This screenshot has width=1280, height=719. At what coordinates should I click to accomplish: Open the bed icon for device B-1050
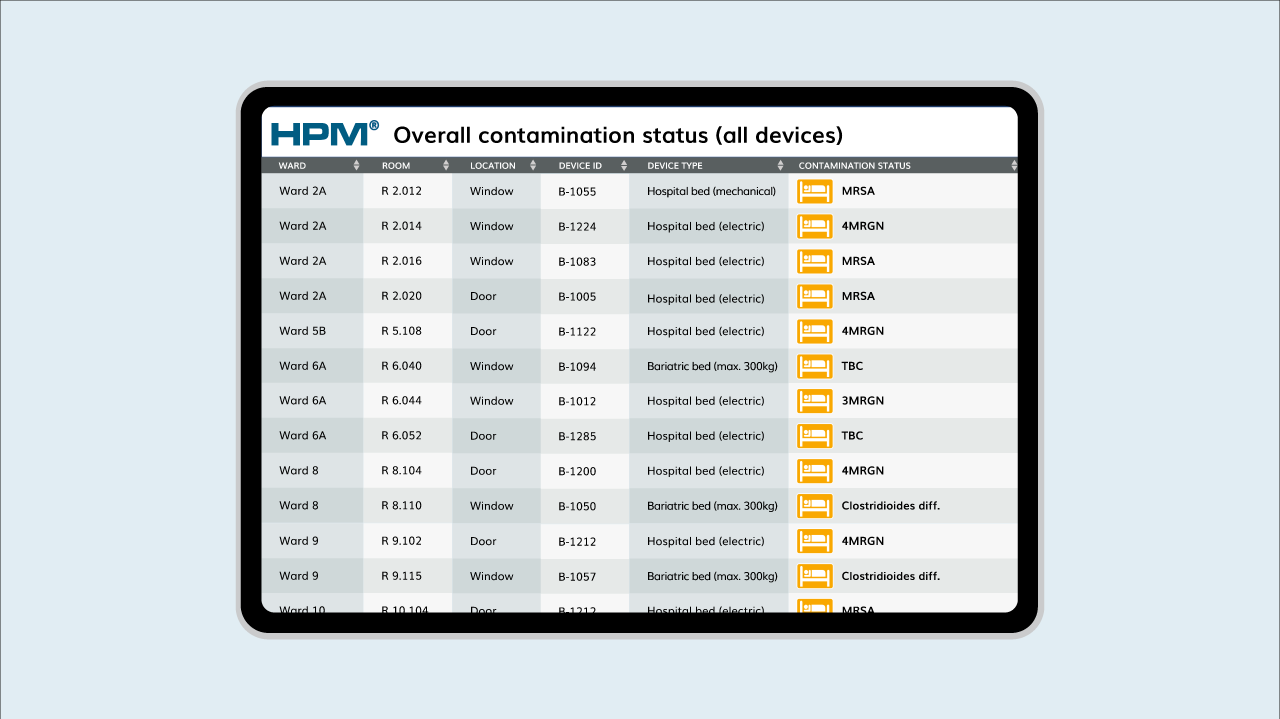(x=814, y=506)
